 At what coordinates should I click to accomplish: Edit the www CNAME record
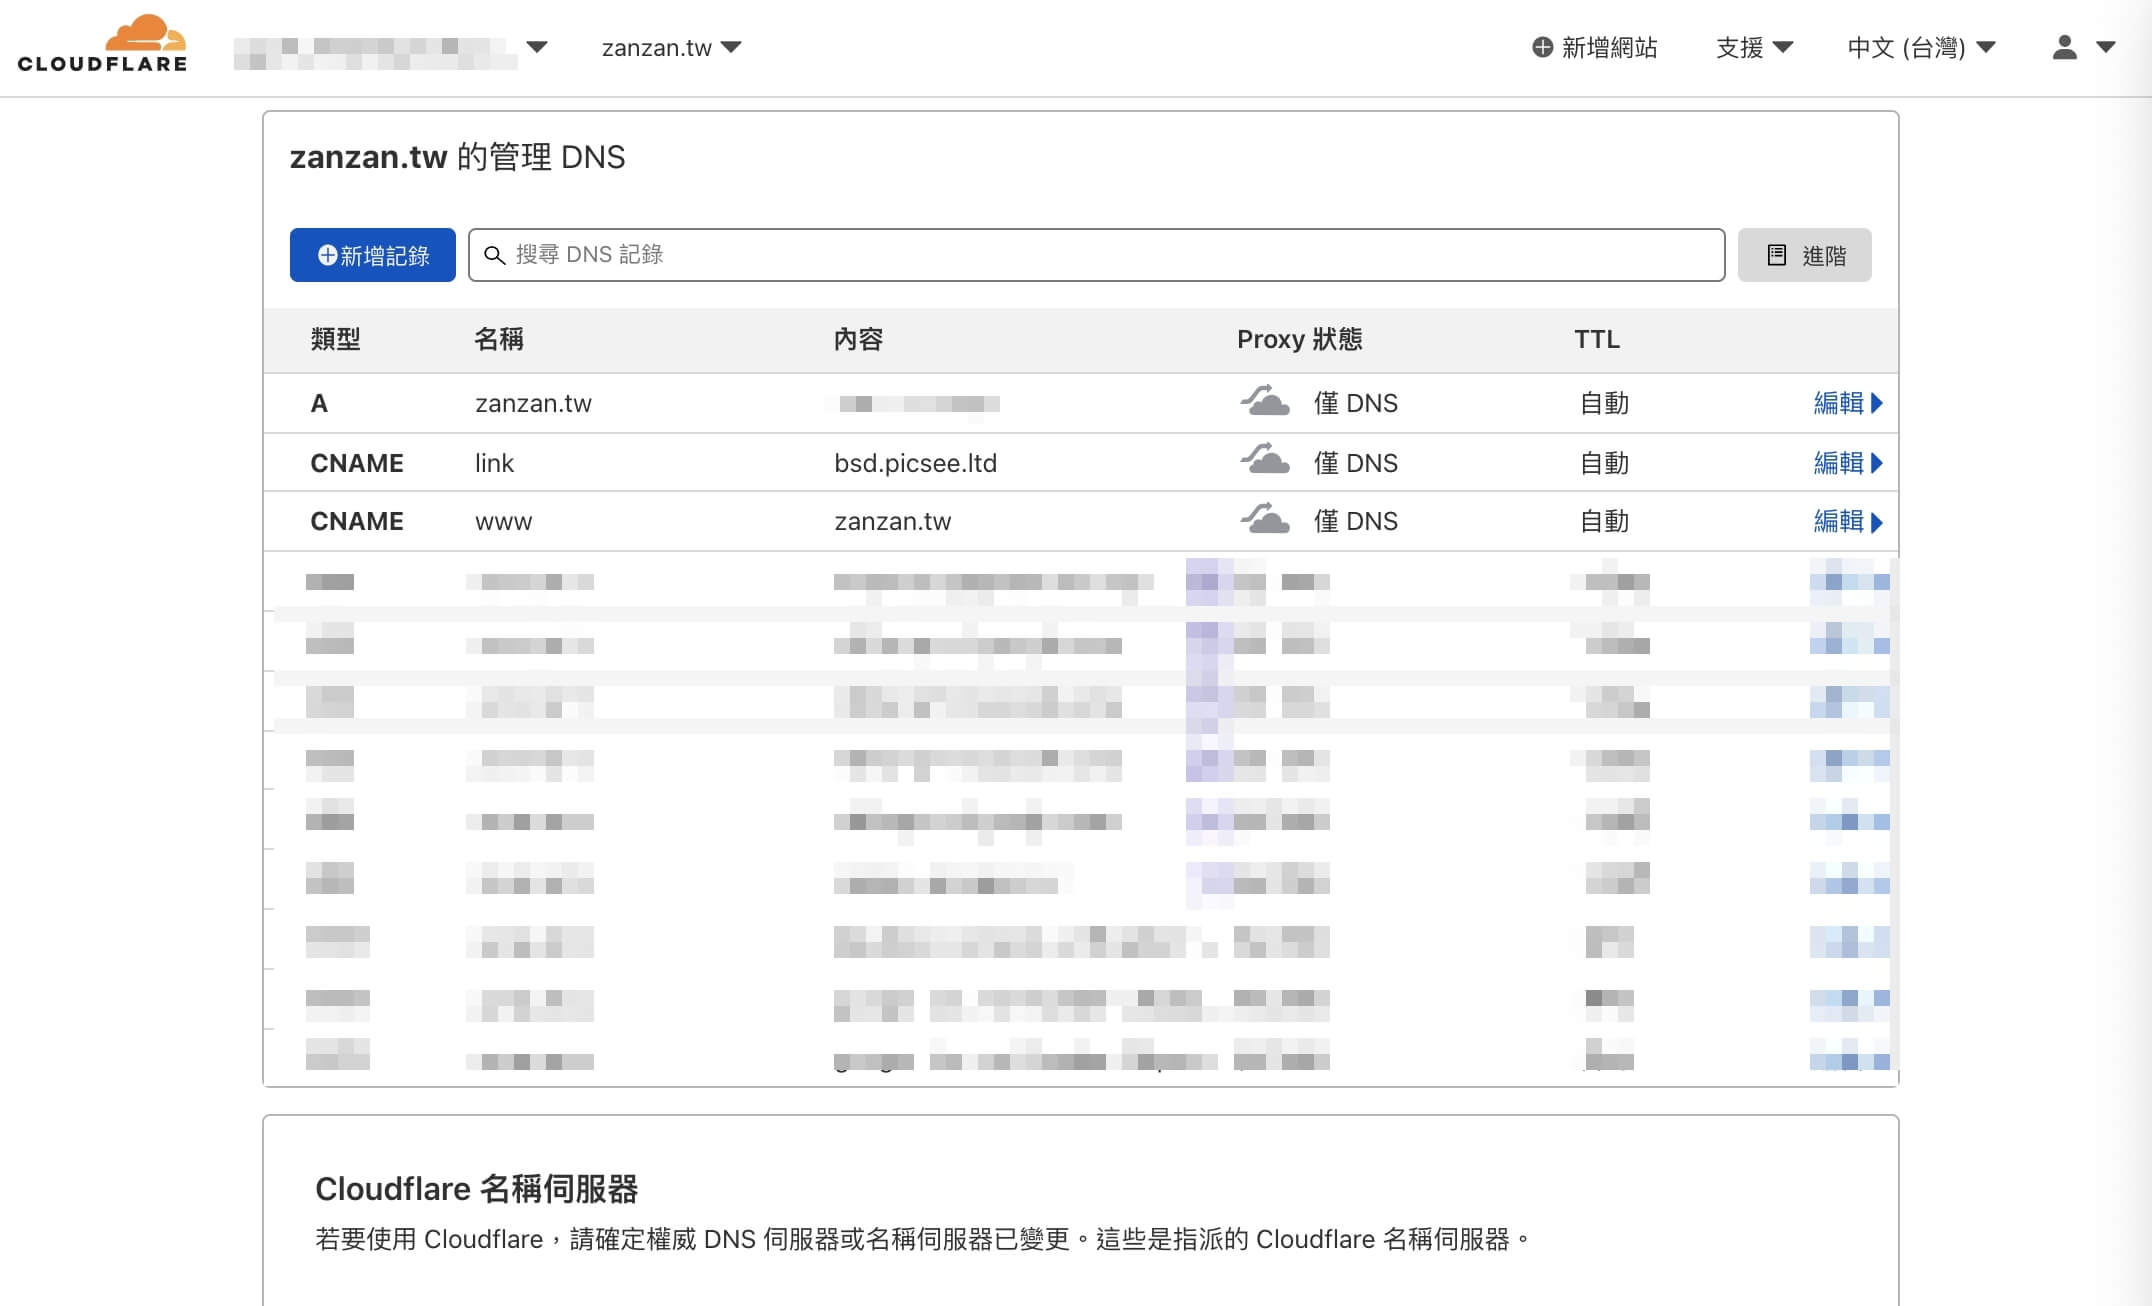click(x=1848, y=521)
